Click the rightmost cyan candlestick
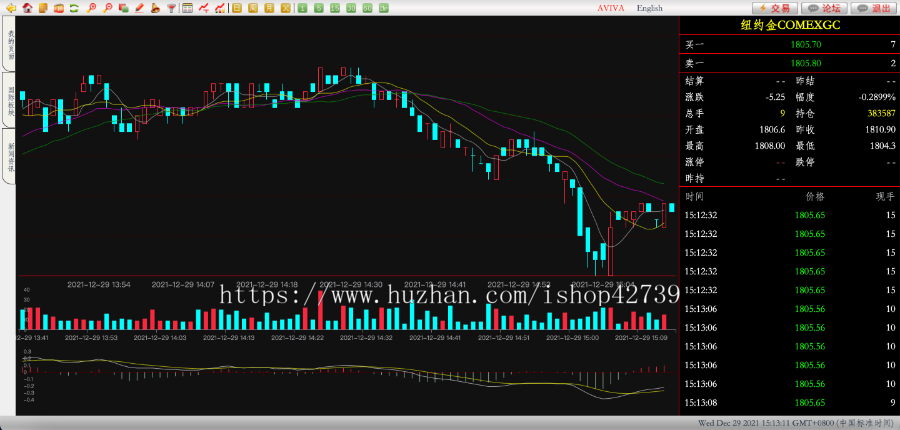 [x=672, y=207]
